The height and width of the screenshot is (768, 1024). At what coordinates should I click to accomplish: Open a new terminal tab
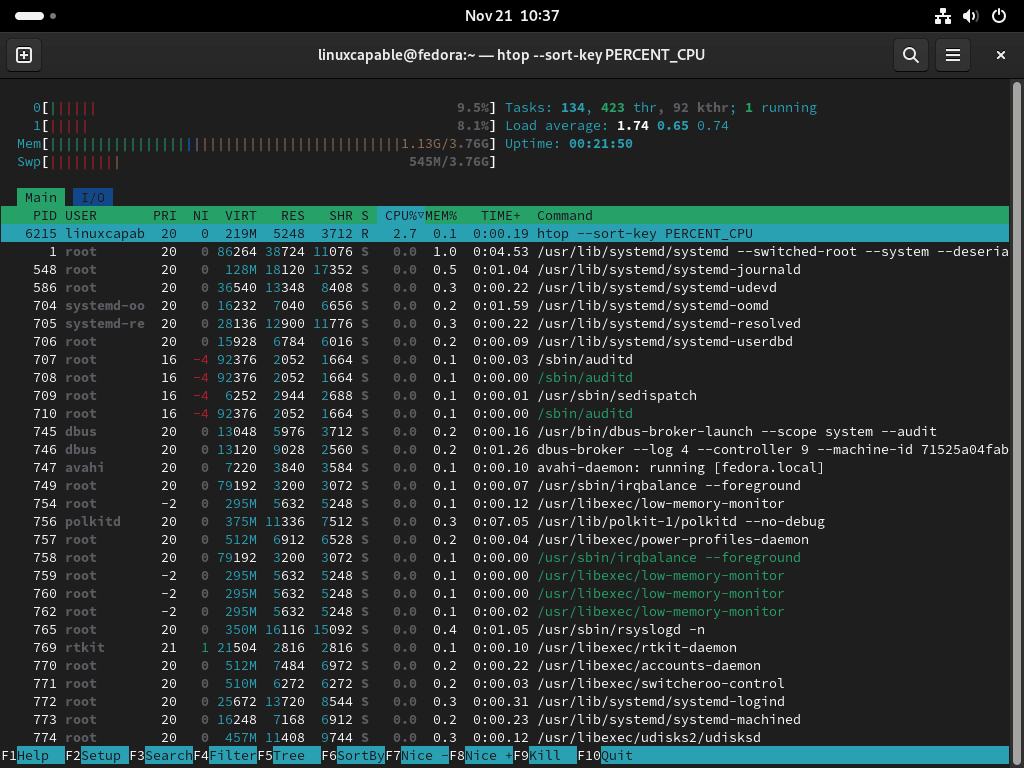point(23,55)
